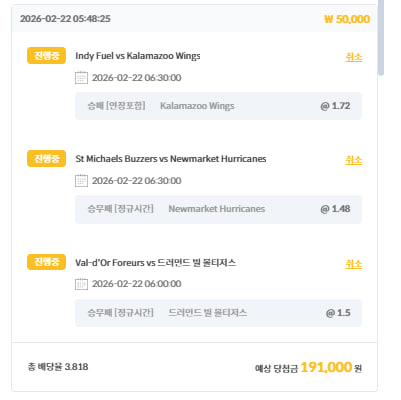Click the vertical scrollbar thumb
The image size is (401, 400).
[381, 37]
